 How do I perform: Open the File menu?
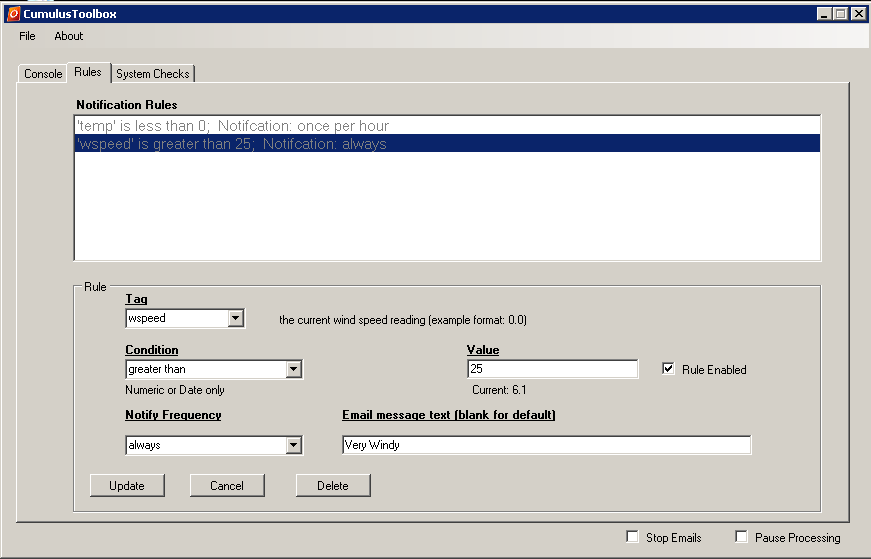(27, 36)
